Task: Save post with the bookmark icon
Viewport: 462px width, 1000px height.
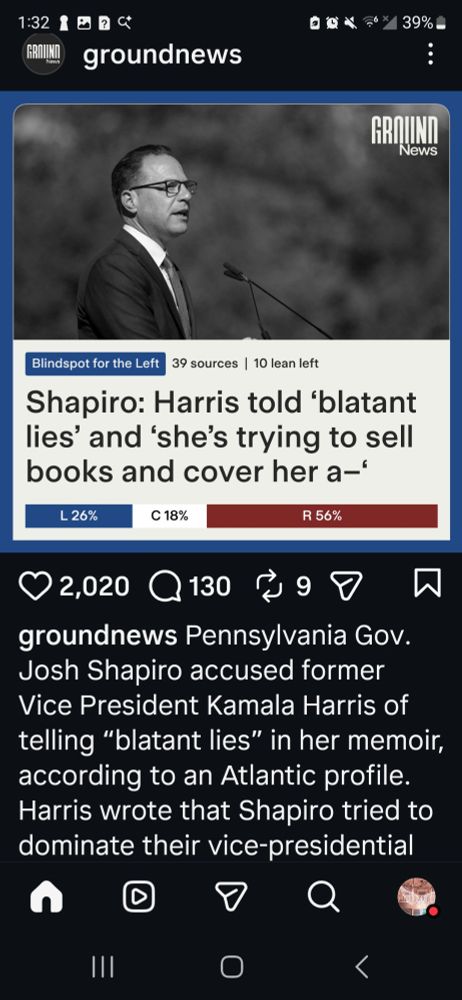Action: click(428, 585)
